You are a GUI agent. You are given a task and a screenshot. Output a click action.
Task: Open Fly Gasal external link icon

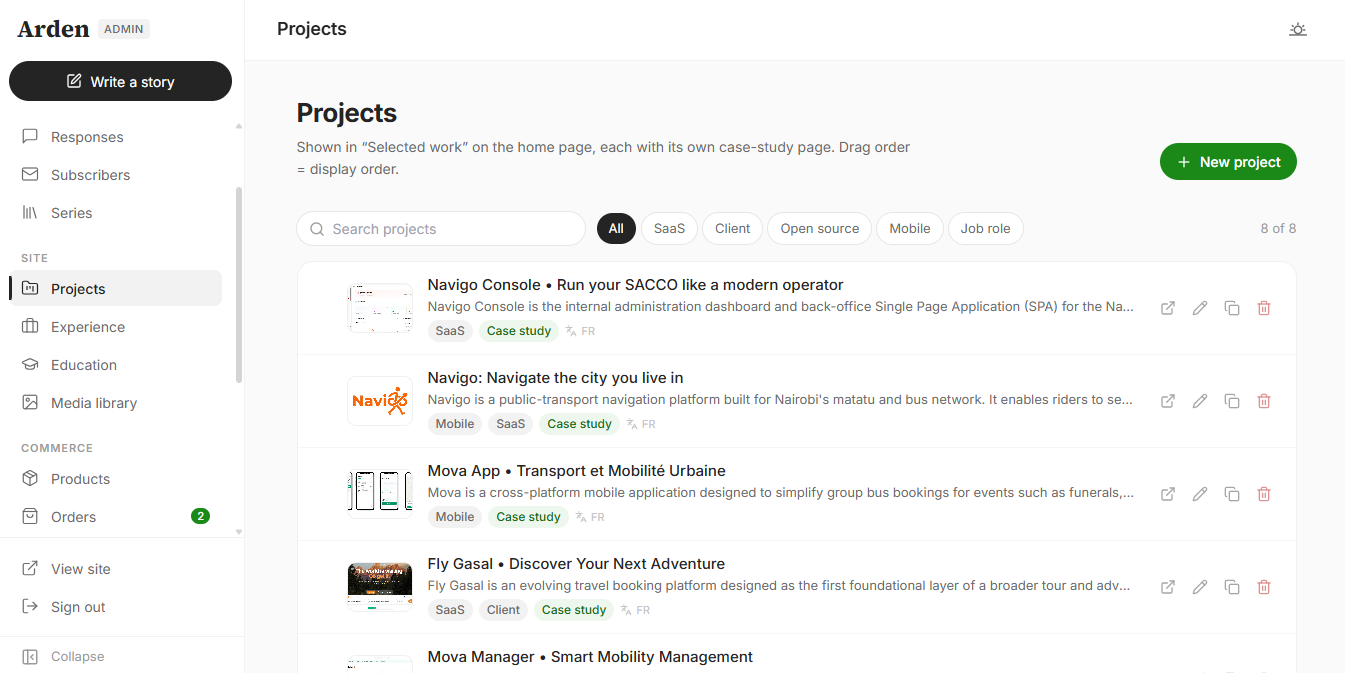click(x=1168, y=587)
